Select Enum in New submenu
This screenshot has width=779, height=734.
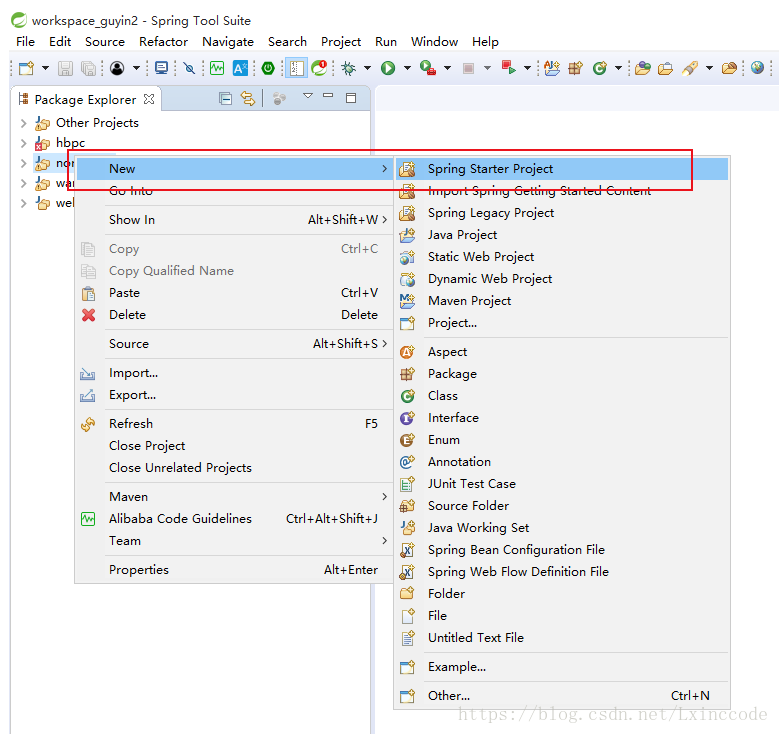(x=562, y=440)
